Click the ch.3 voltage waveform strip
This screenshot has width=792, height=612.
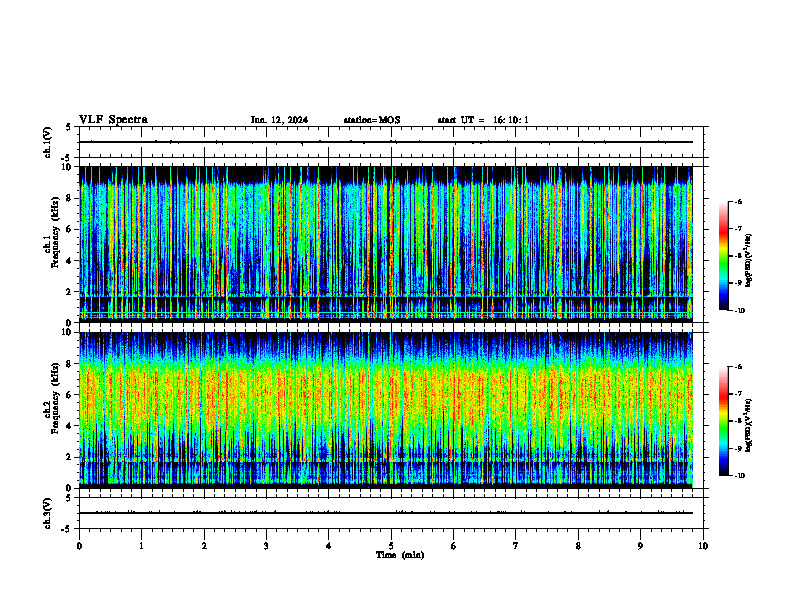(x=391, y=513)
